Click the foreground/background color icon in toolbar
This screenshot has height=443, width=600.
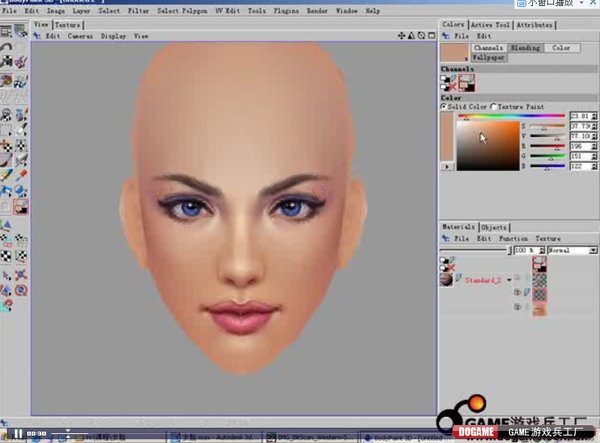pos(21,206)
